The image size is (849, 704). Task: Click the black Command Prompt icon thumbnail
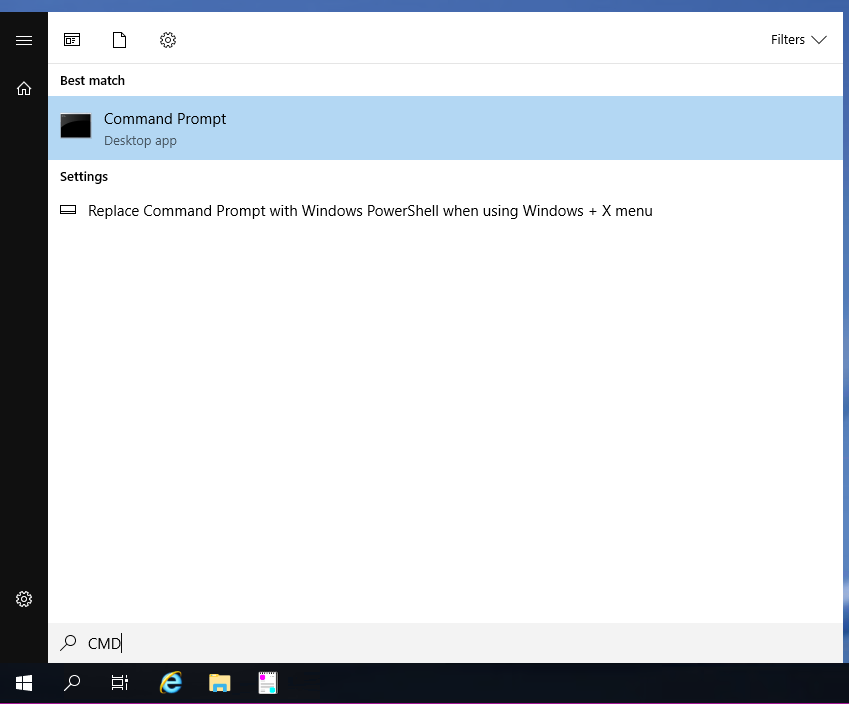(x=76, y=126)
